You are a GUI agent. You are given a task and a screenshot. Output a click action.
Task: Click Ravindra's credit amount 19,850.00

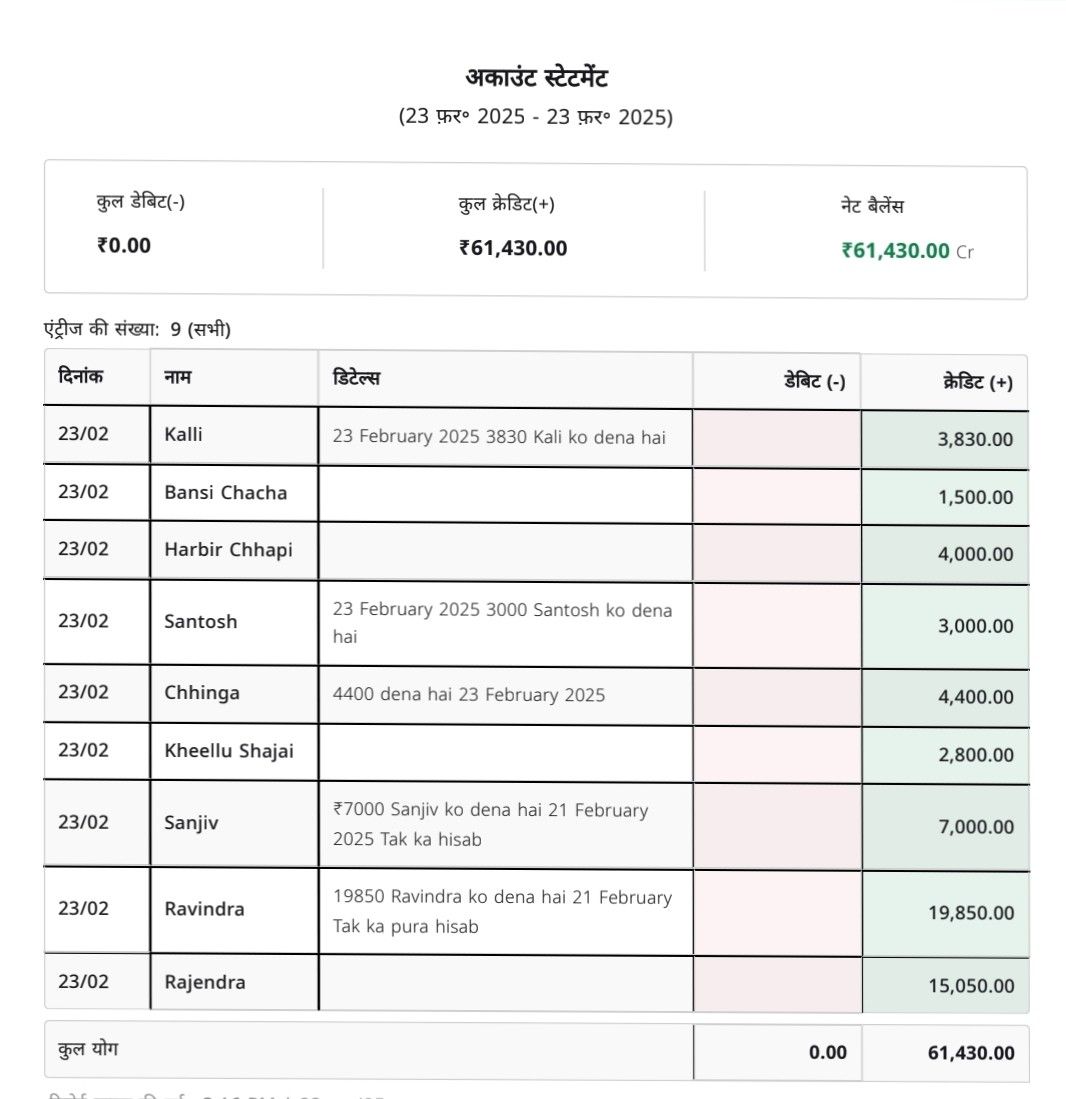point(970,912)
